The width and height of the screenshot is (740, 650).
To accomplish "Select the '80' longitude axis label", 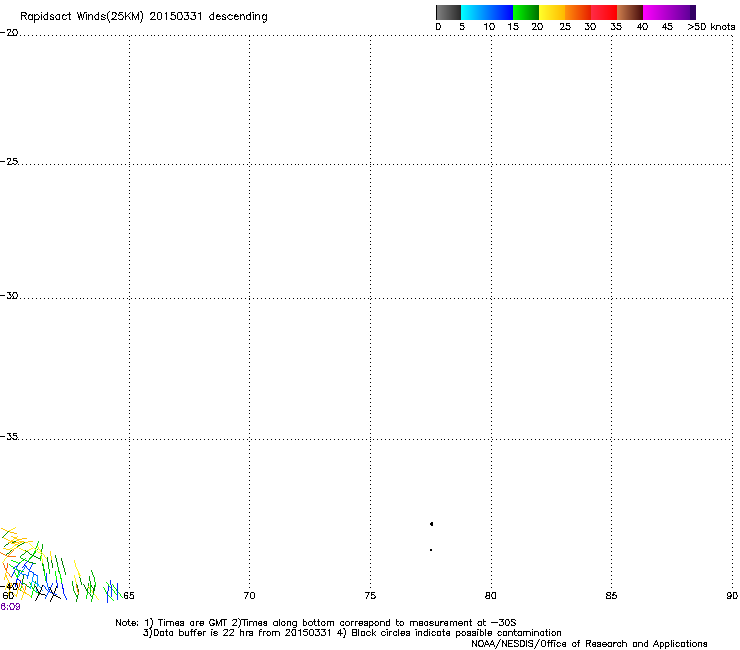I will pyautogui.click(x=491, y=596).
